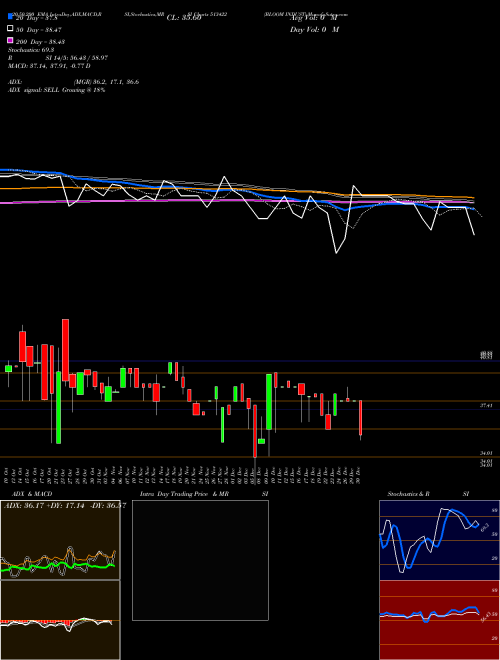
Task: Click the 'Stochastics & RSI' panel title
Action: (428, 494)
